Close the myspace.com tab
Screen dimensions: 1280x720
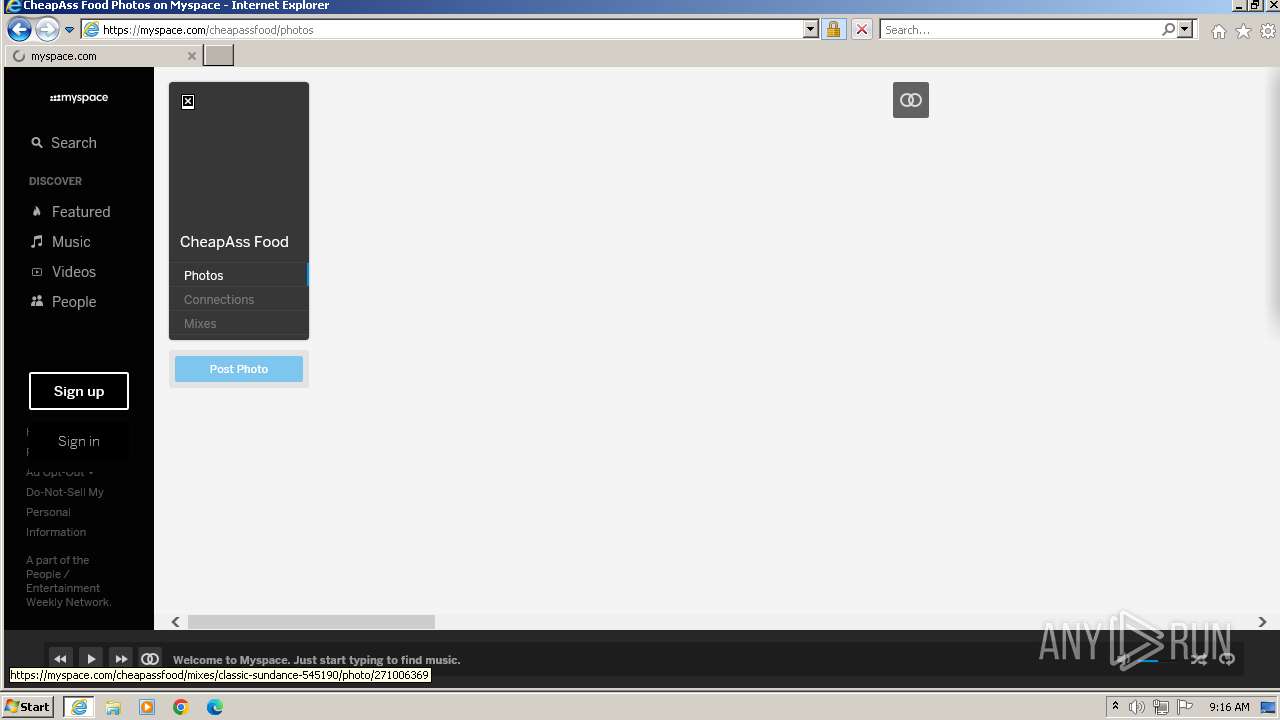(192, 56)
